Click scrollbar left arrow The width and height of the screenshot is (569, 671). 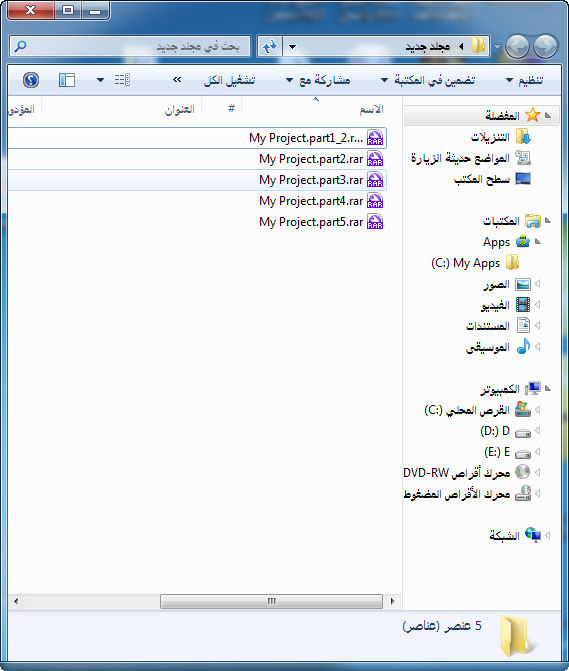point(16,601)
